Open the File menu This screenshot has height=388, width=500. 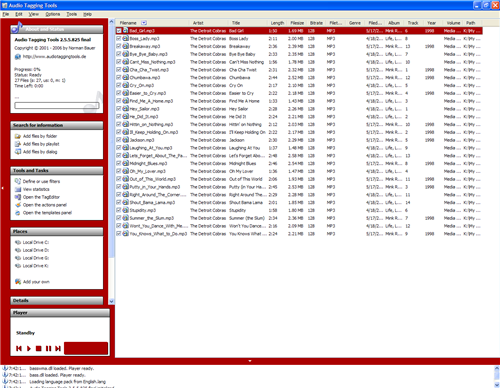[x=6, y=14]
